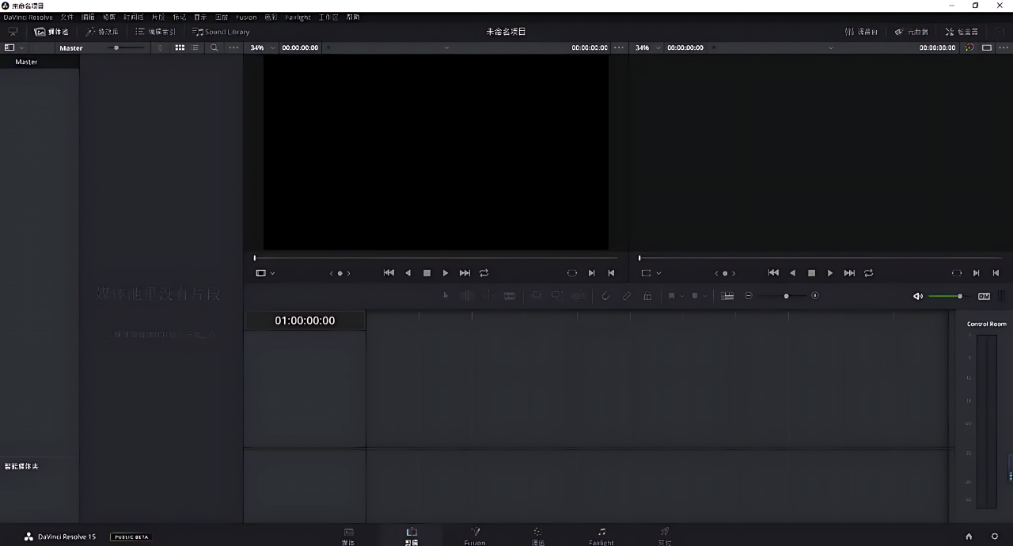Go to last frame in source viewer
This screenshot has width=1013, height=546.
click(465, 273)
